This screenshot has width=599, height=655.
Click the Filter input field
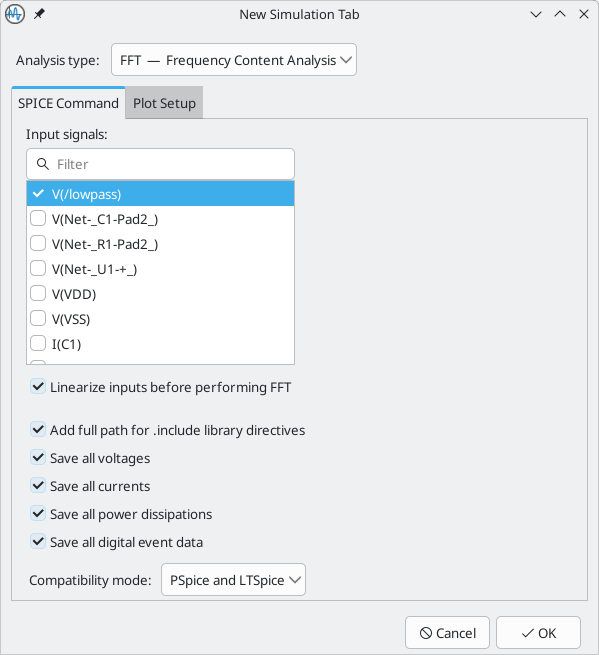coord(160,164)
